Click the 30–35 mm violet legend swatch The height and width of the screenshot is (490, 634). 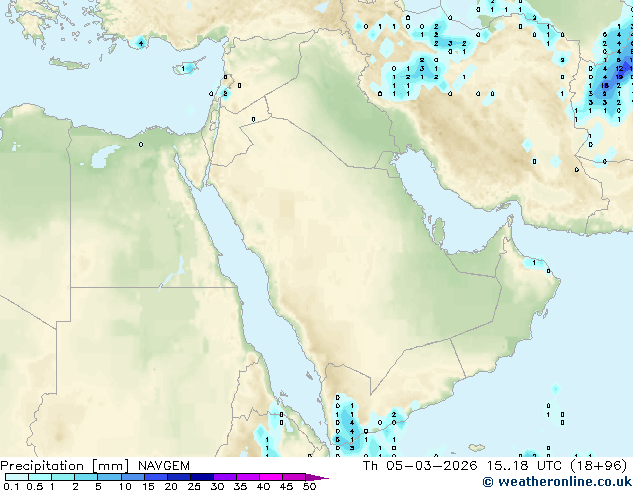coord(225,477)
